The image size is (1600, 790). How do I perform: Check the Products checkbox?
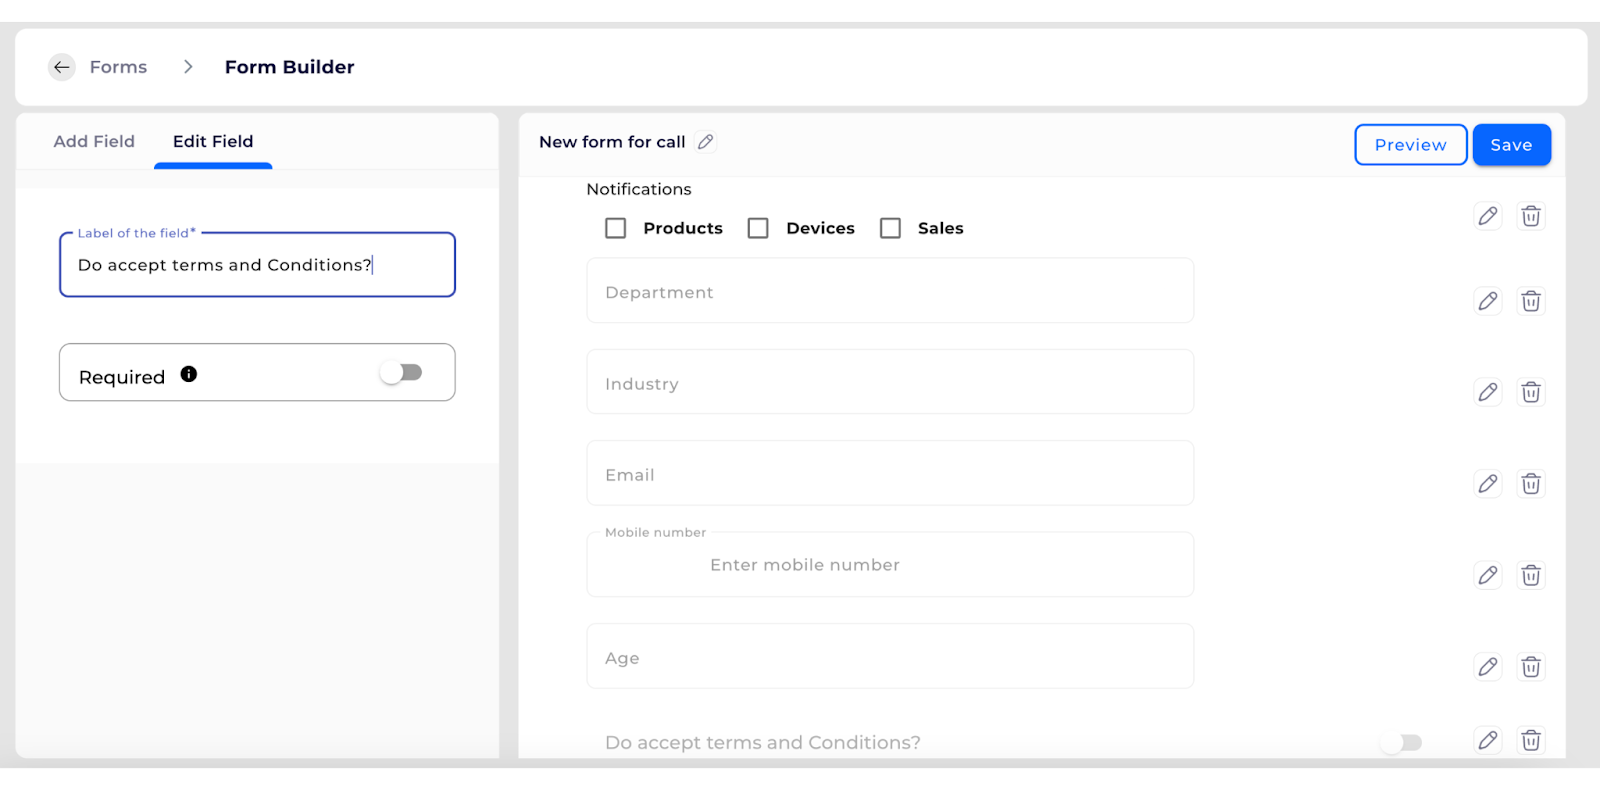click(616, 228)
